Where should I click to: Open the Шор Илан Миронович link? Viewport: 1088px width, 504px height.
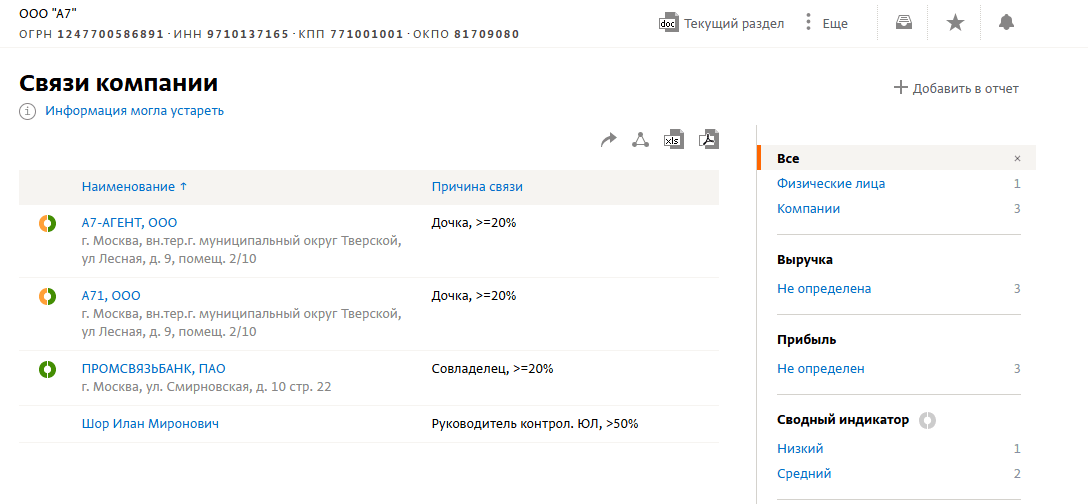tap(151, 423)
